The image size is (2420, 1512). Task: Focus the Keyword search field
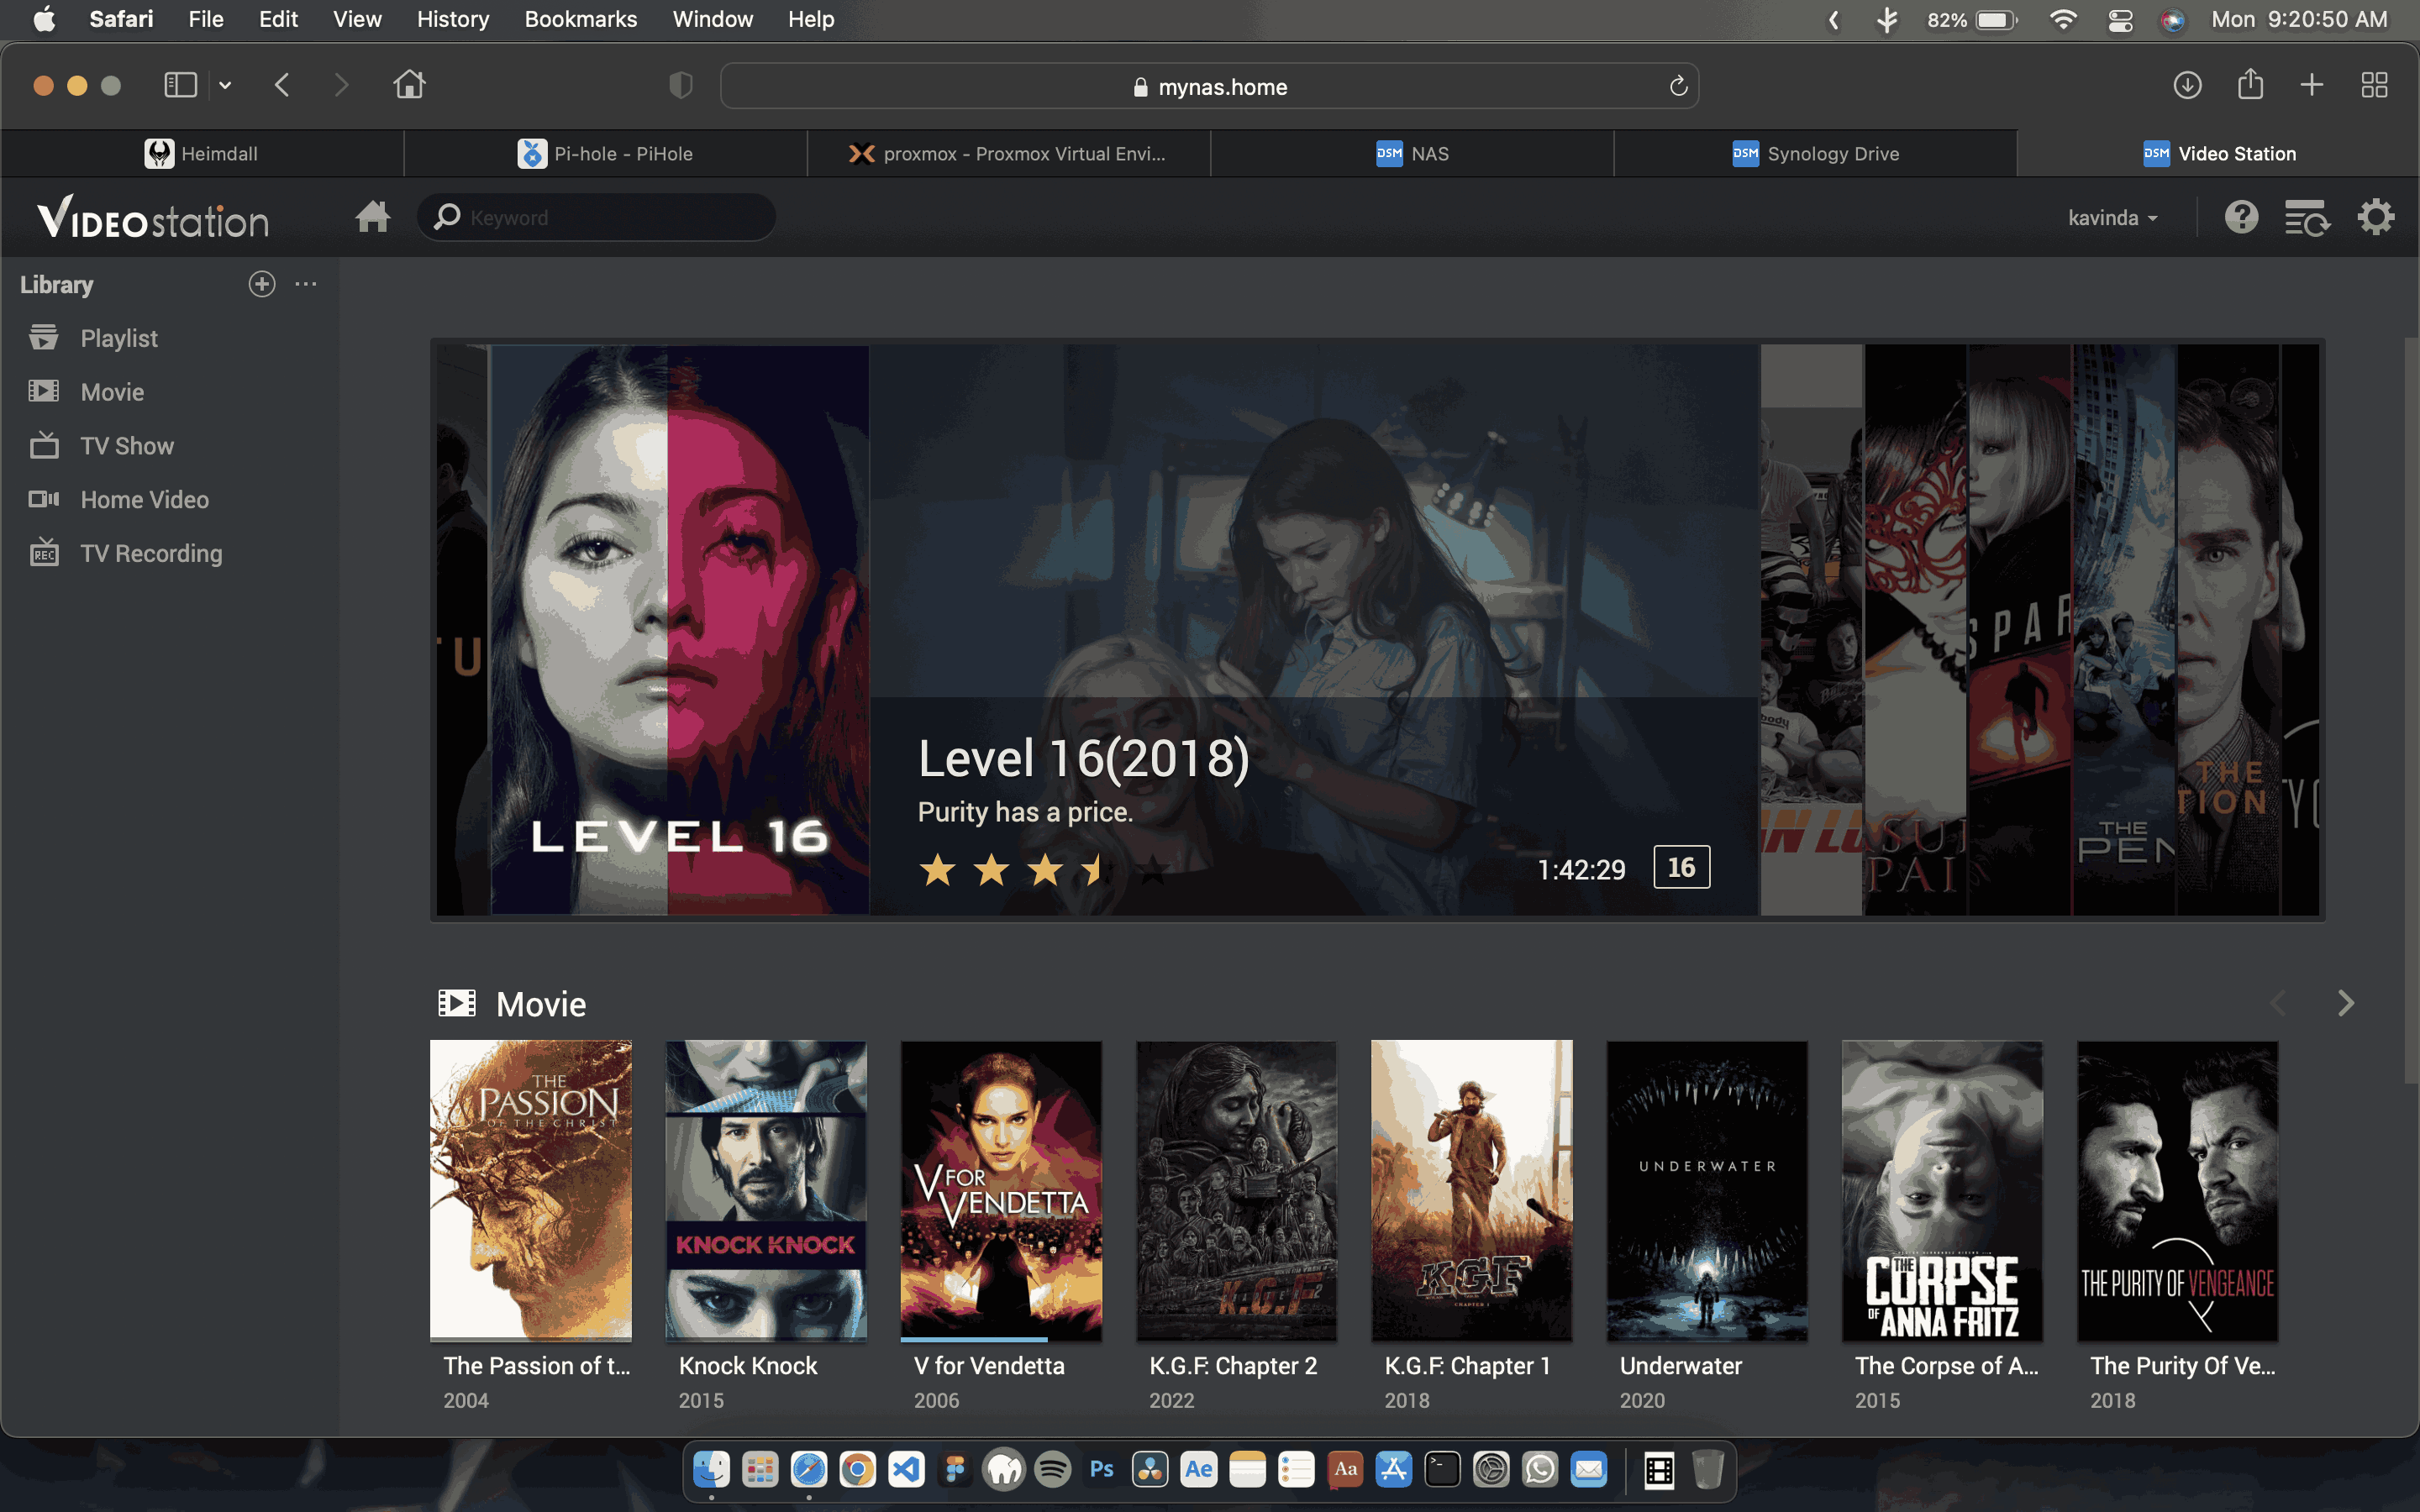pyautogui.click(x=596, y=217)
